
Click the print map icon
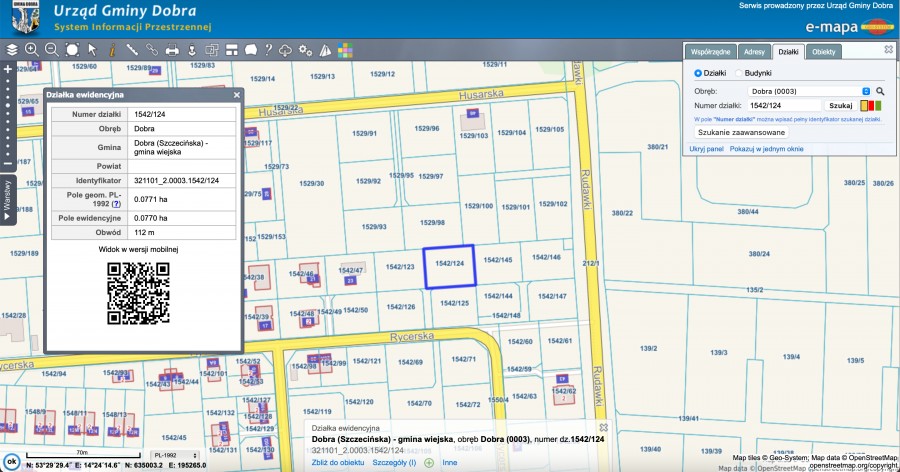[172, 49]
